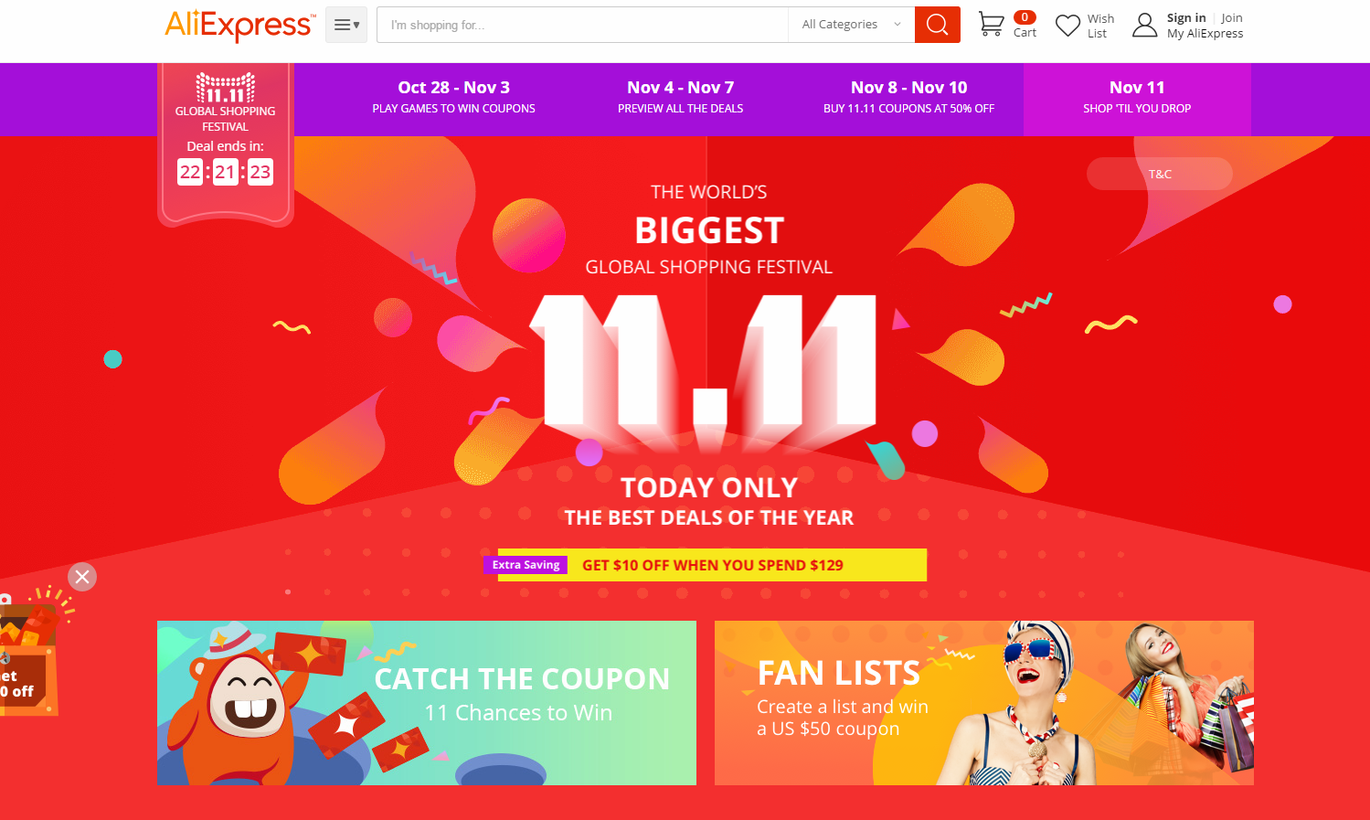
Task: Expand the hamburger categories menu
Action: coord(346,25)
